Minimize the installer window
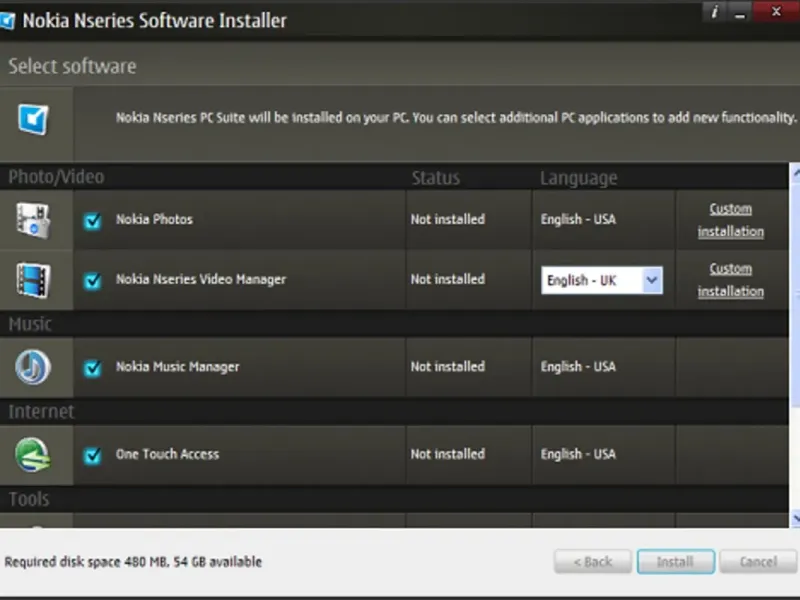 tap(740, 11)
